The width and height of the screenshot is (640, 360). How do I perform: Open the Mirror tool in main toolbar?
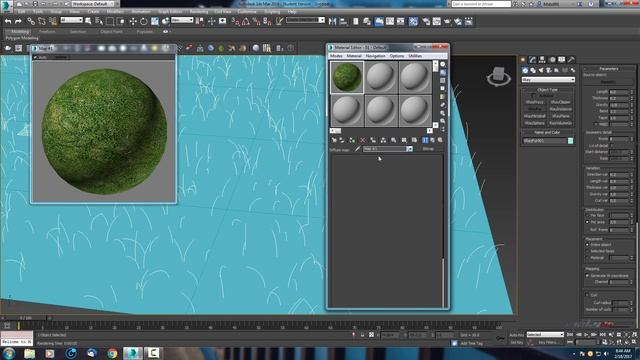coord(333,21)
